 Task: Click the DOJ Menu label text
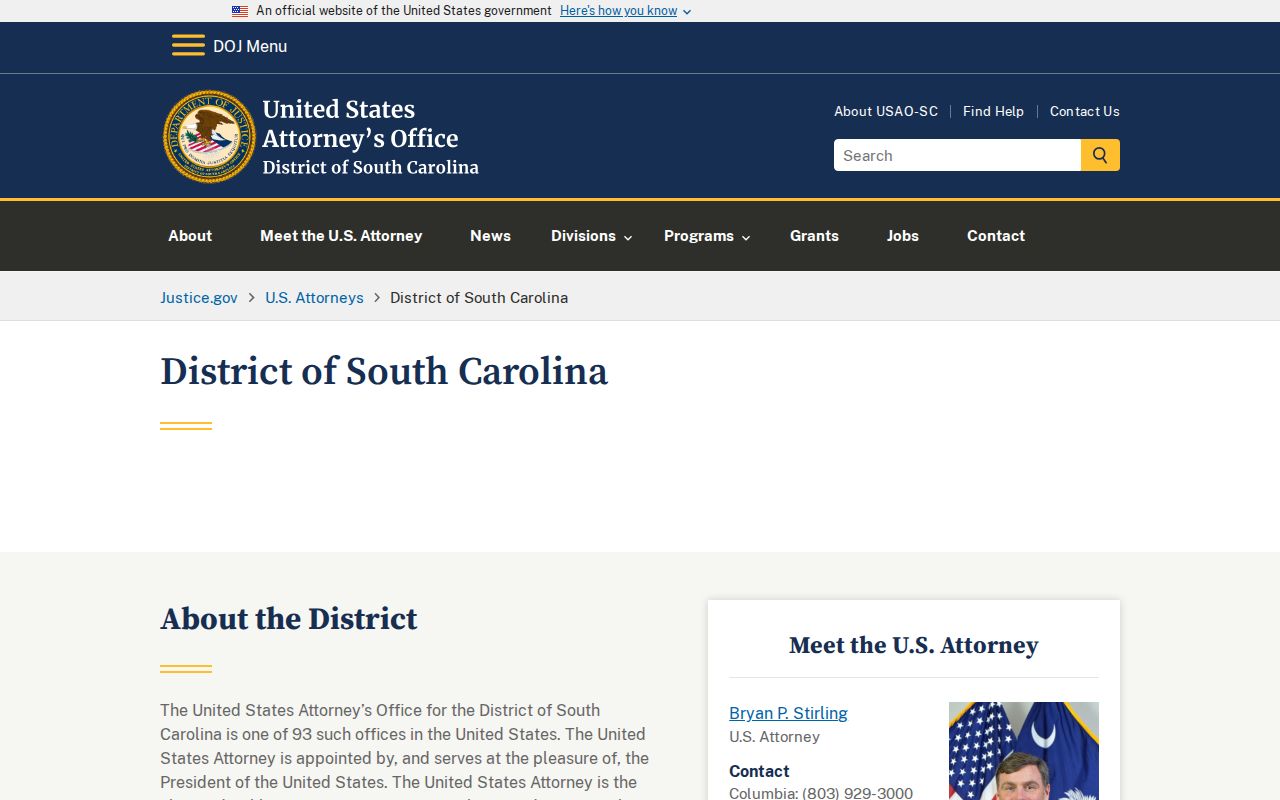(250, 46)
